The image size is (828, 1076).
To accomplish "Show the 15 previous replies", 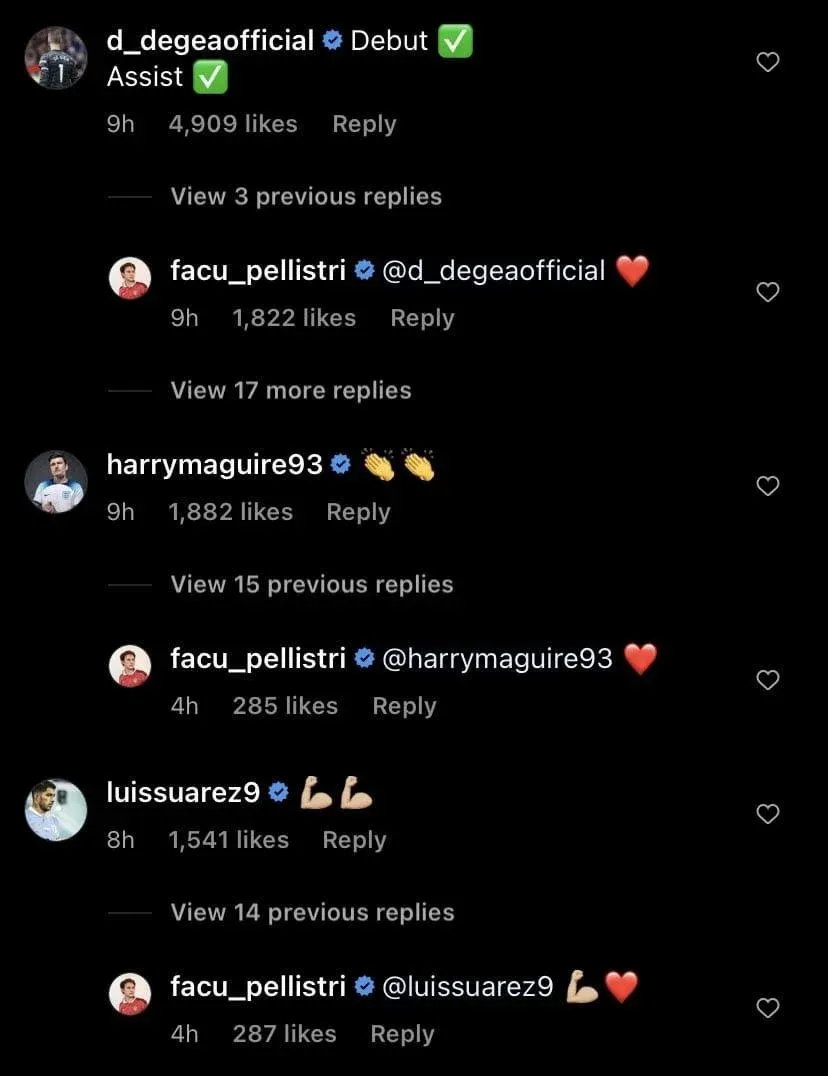I will click(312, 584).
